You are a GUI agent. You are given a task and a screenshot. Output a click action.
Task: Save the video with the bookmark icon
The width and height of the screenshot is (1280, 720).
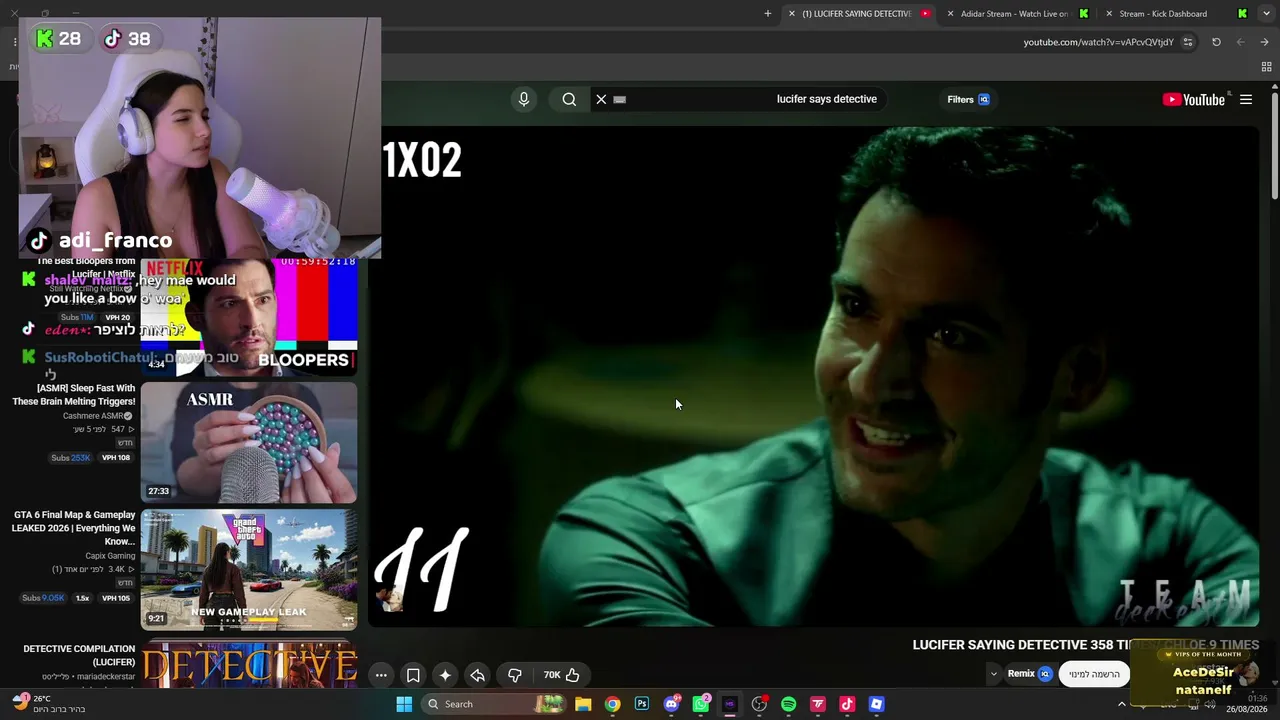(413, 675)
